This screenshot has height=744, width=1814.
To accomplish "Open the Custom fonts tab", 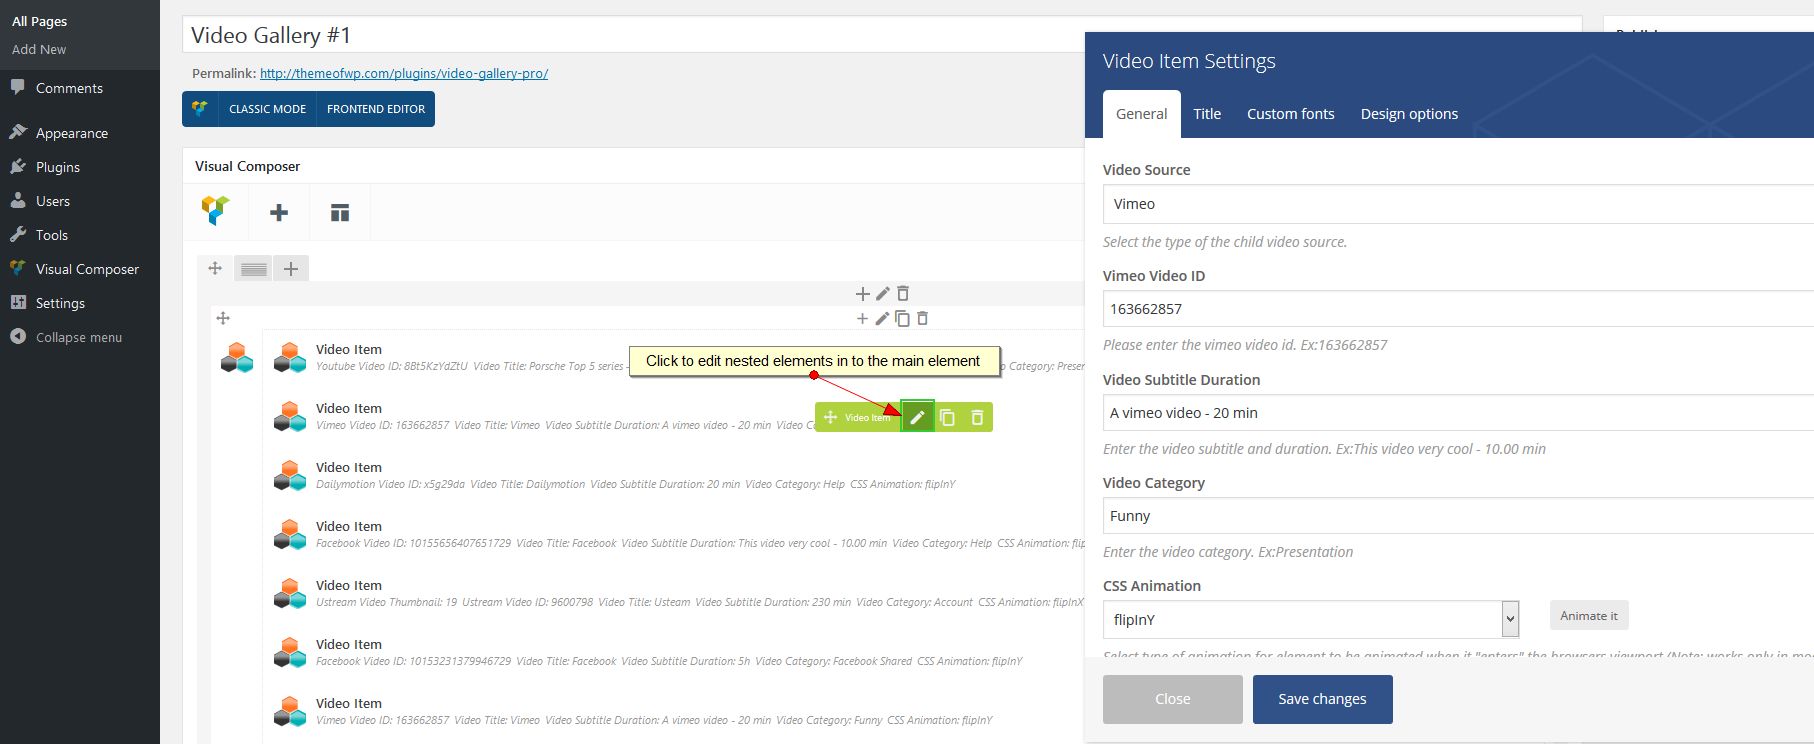I will pyautogui.click(x=1290, y=114).
